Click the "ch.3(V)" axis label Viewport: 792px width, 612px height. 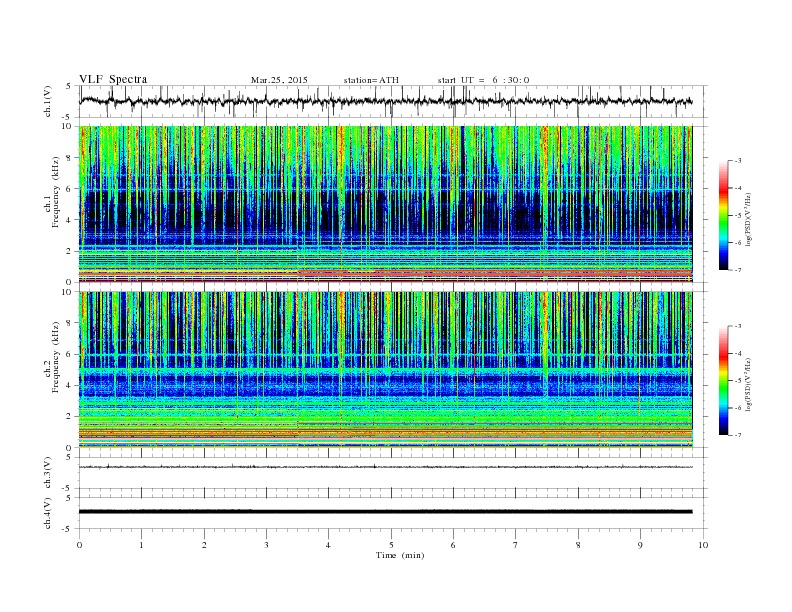tap(48, 473)
